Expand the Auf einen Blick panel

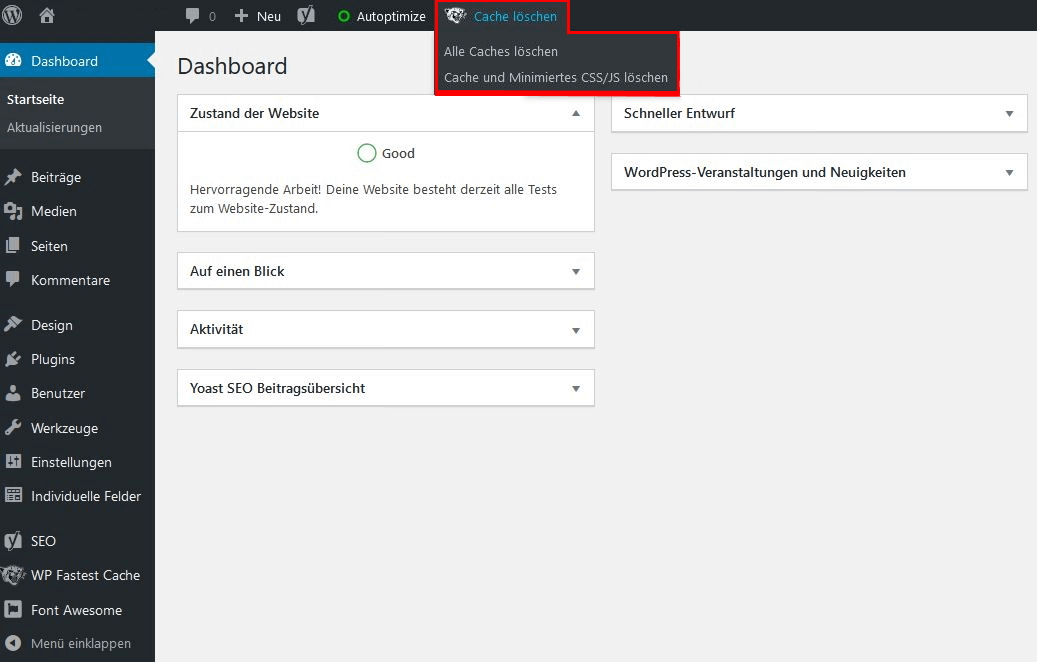(576, 271)
